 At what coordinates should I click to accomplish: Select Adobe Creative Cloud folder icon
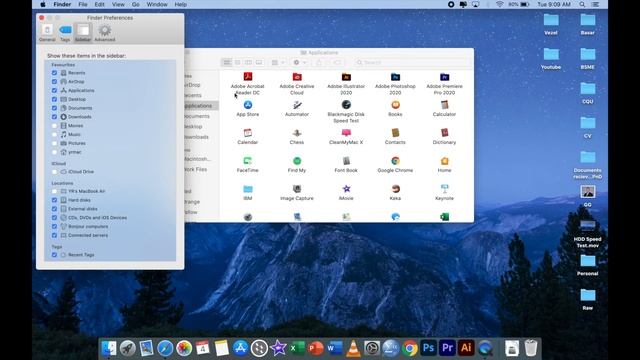[x=297, y=77]
